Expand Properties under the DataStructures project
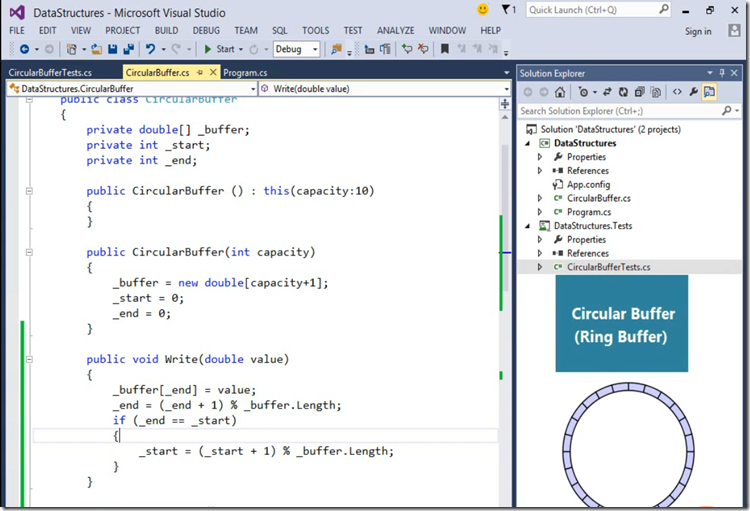The image size is (750, 511). pyautogui.click(x=540, y=157)
